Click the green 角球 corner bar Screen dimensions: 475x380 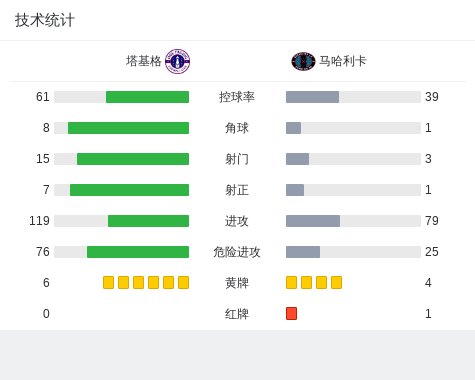[128, 128]
